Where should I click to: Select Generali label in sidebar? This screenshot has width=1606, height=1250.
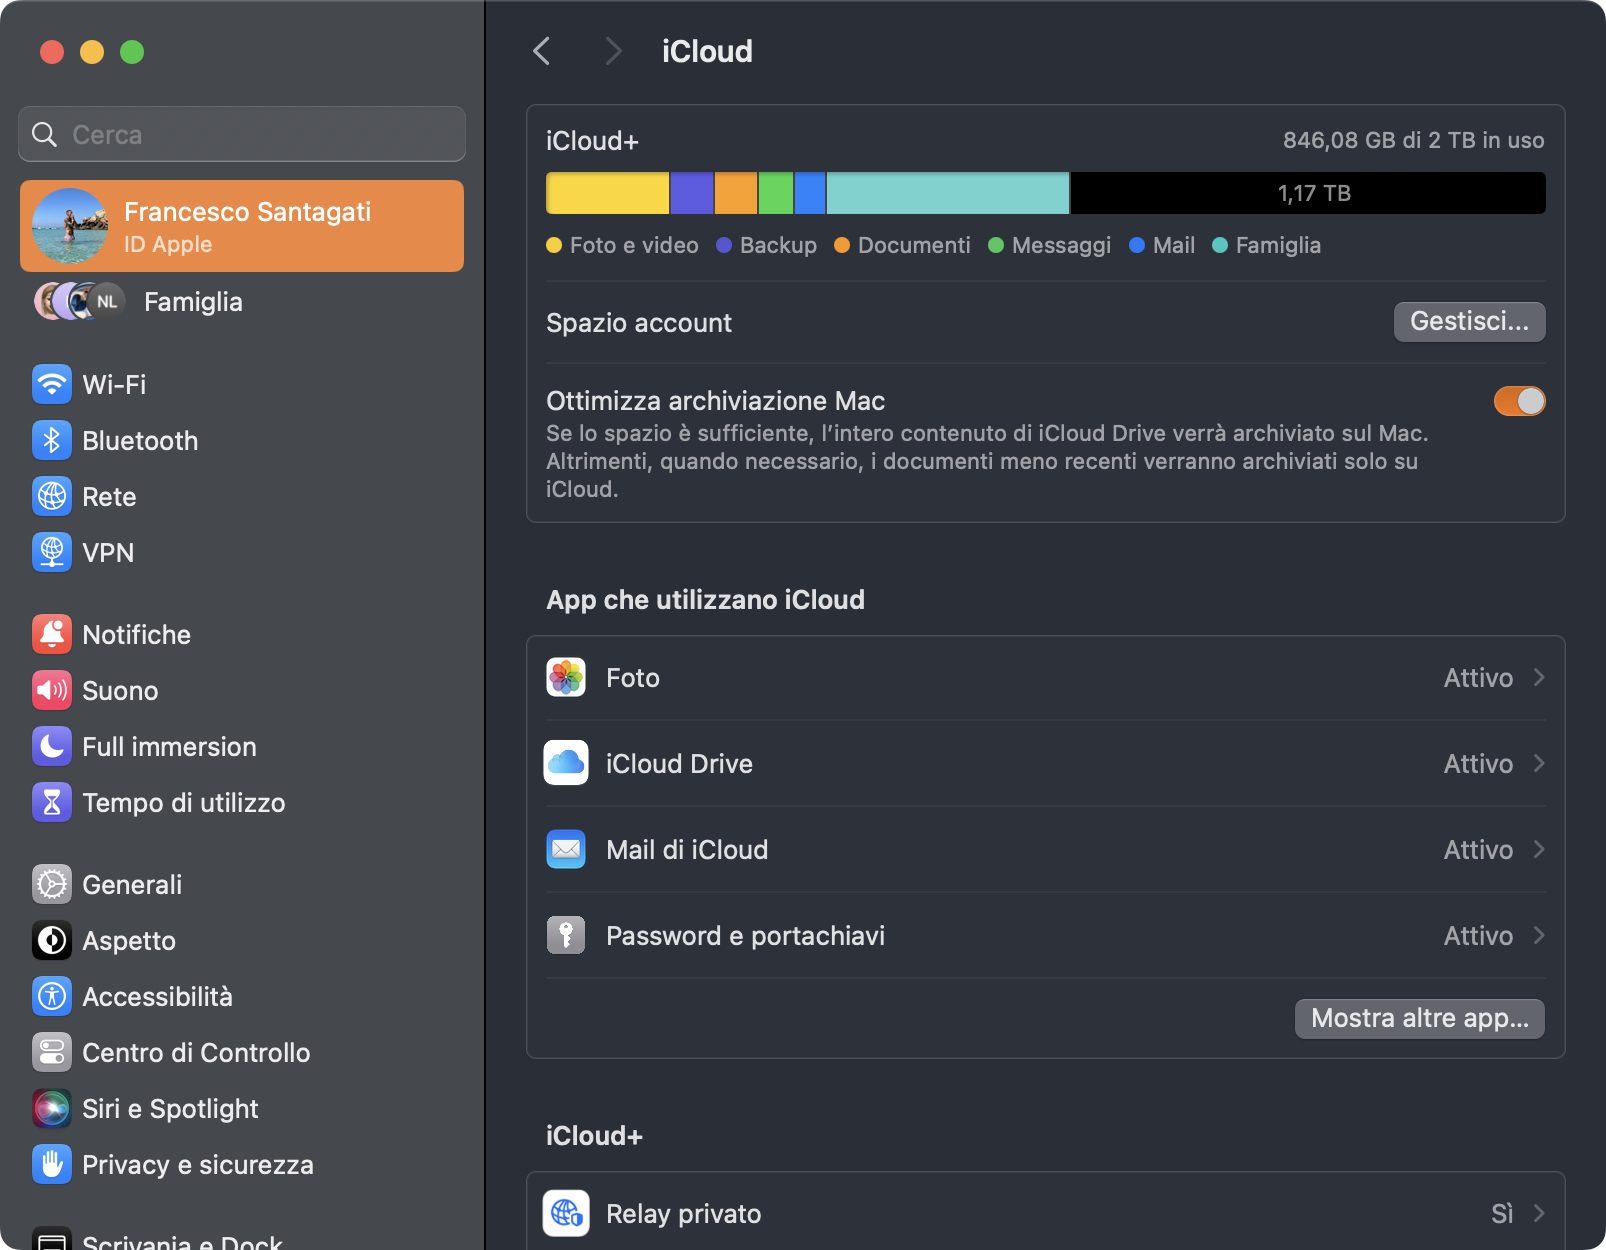pyautogui.click(x=132, y=884)
